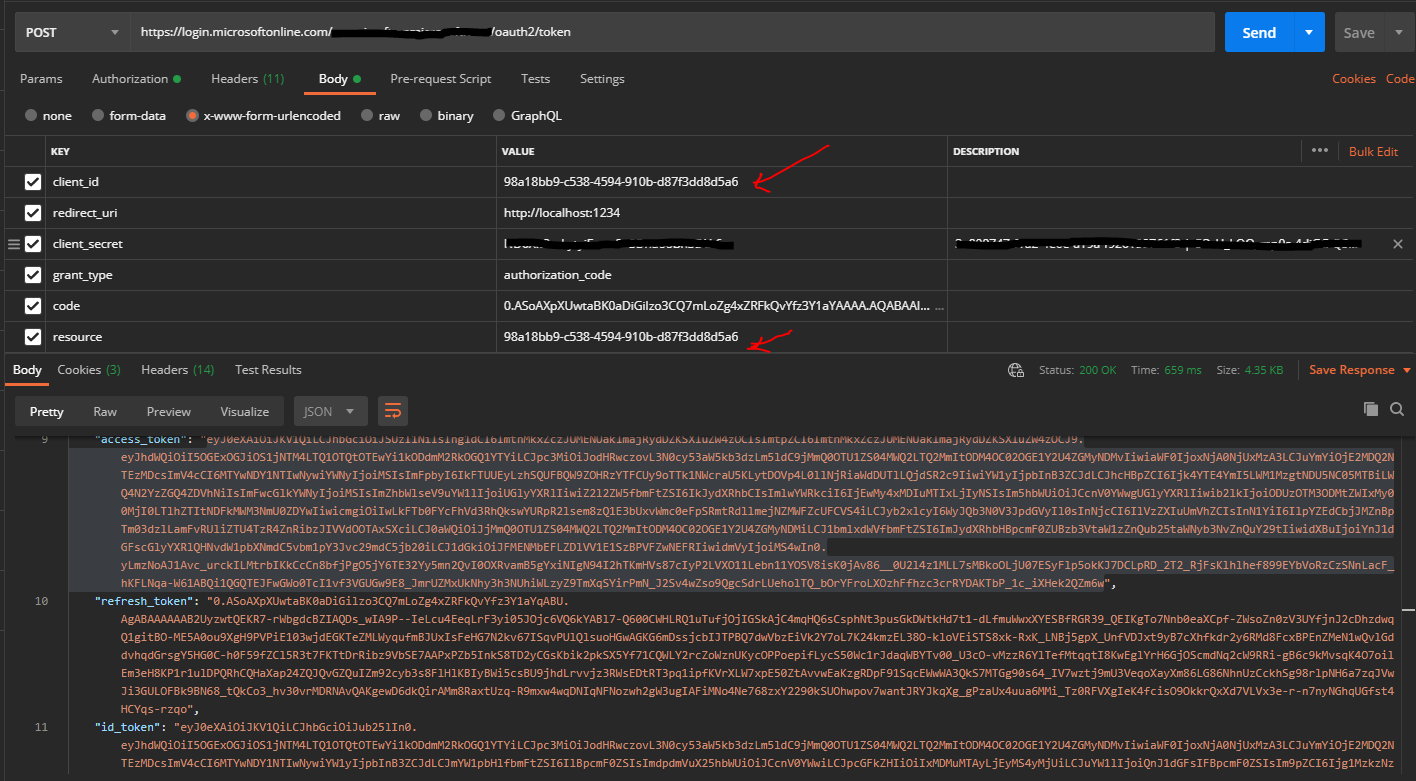This screenshot has height=781, width=1416.
Task: Click the globe network icon beside Status
Action: 1017,370
